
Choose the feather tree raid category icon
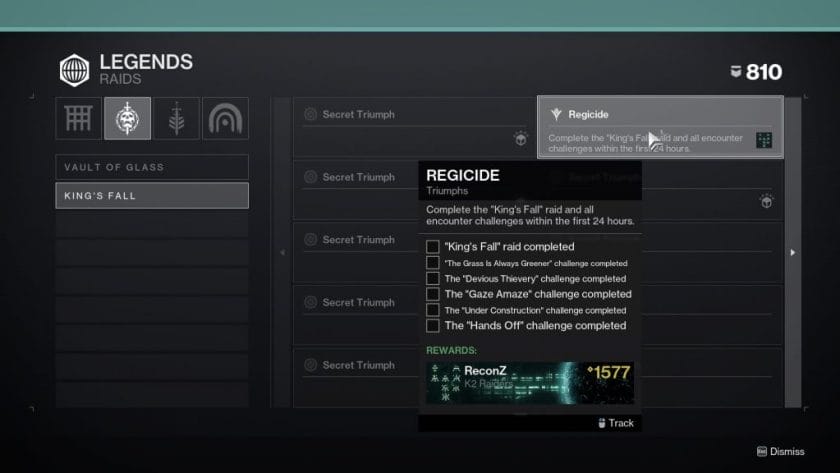click(176, 118)
